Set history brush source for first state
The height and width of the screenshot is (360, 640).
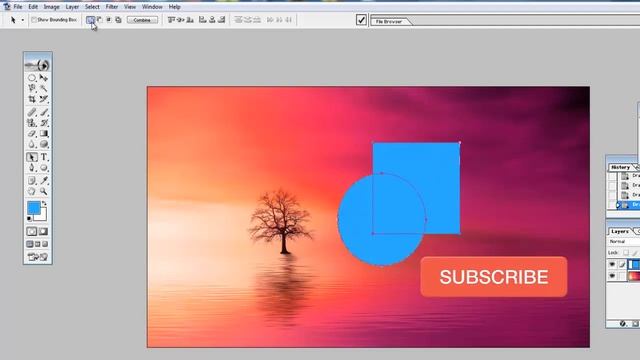612,176
